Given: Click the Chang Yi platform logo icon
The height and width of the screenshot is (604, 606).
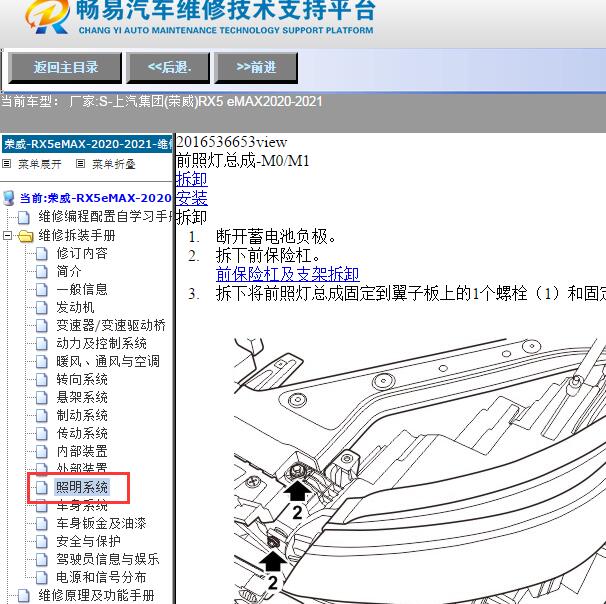Looking at the screenshot, I should [x=47, y=16].
